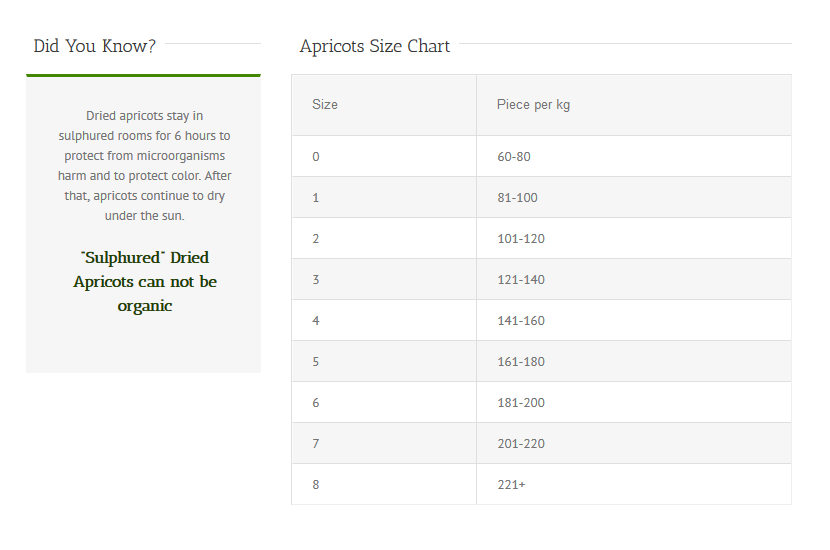
Task: Click the paragraph about sulphured rooms drying
Action: coord(145,166)
